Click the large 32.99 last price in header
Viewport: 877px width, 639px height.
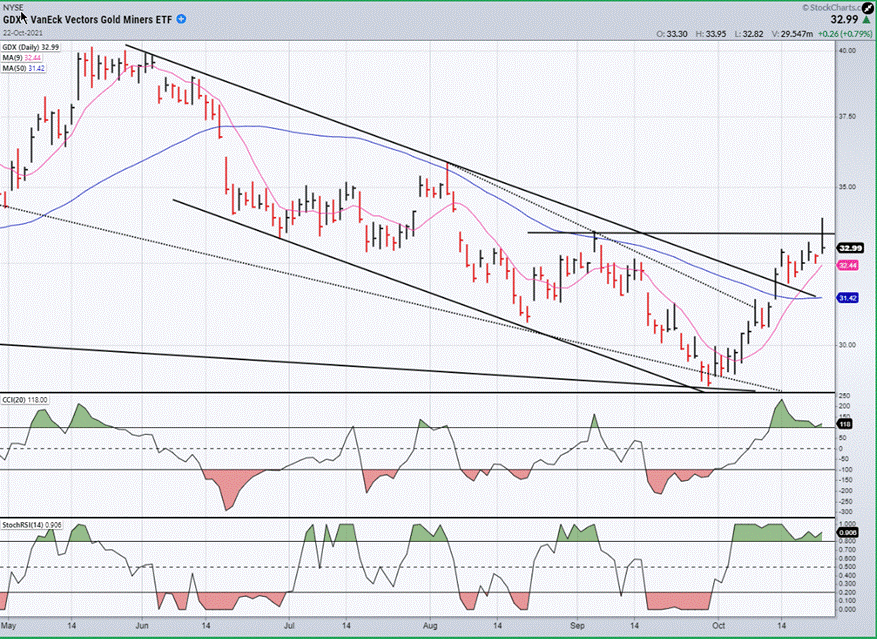click(x=844, y=20)
